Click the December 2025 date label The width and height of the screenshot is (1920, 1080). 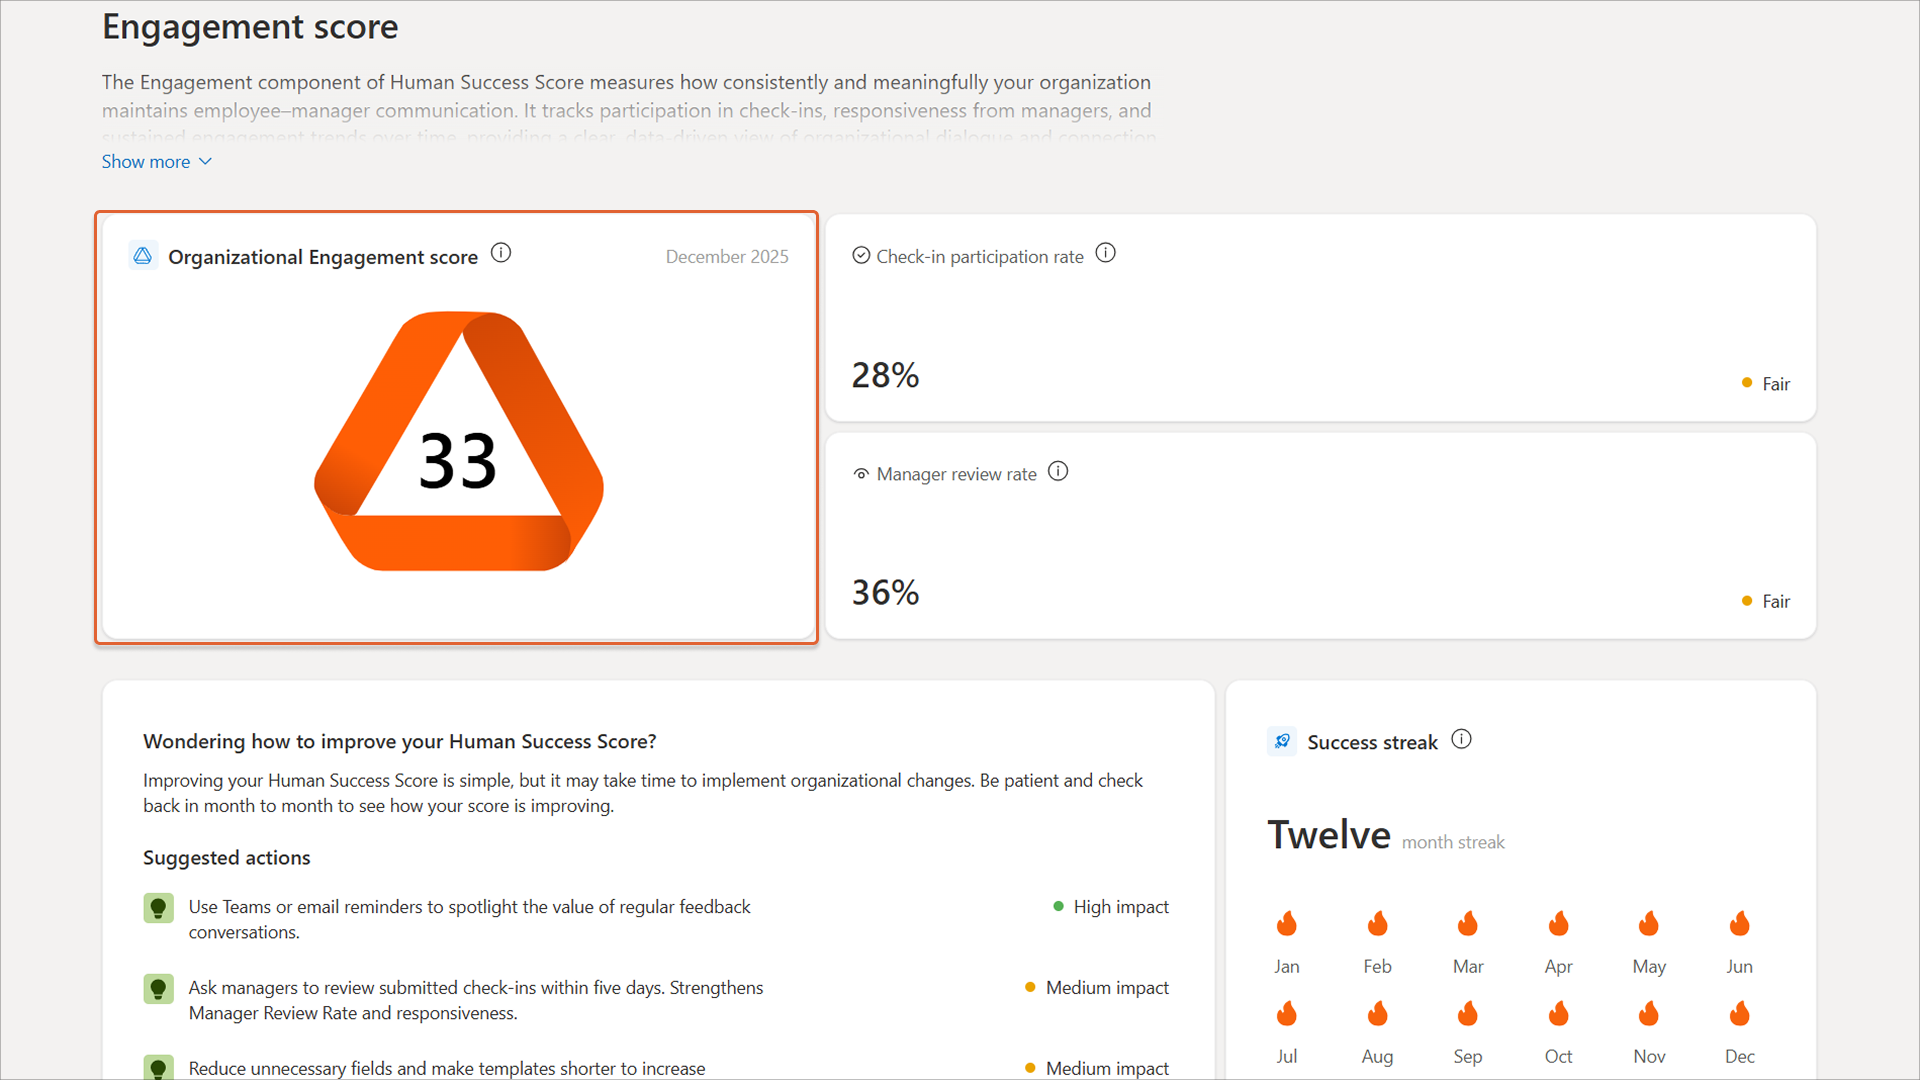click(x=727, y=257)
